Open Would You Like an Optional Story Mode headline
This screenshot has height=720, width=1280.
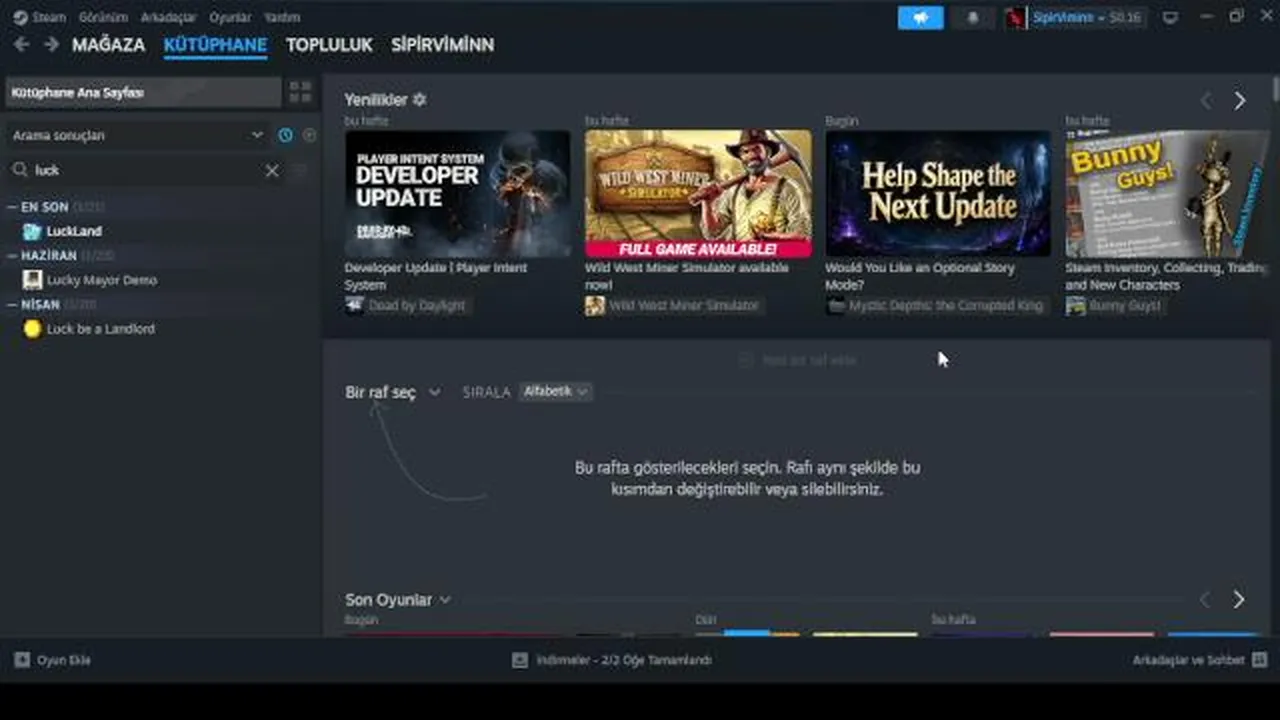[920, 276]
